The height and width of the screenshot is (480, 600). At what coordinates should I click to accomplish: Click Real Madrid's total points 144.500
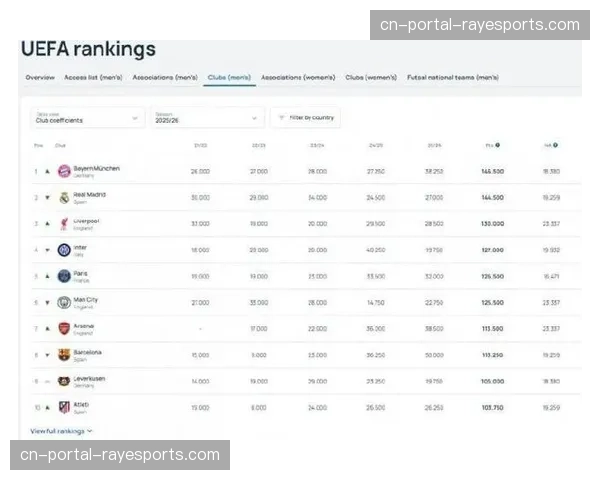click(492, 198)
